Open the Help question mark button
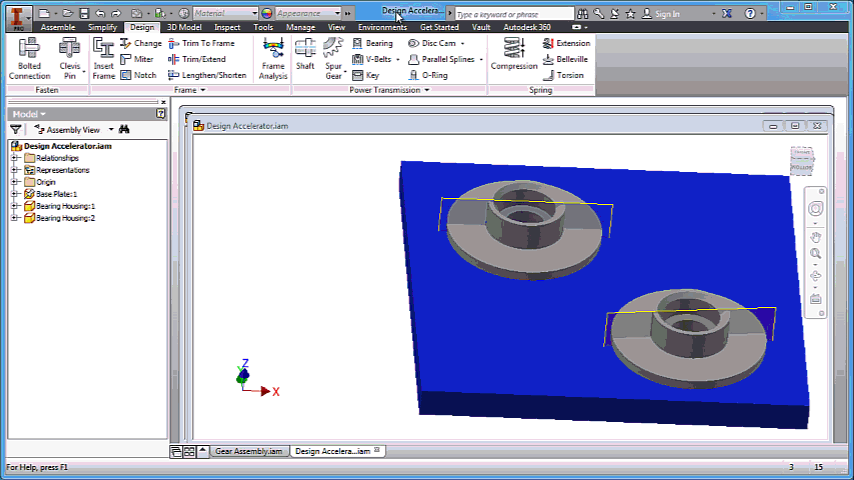854x480 pixels. (750, 14)
